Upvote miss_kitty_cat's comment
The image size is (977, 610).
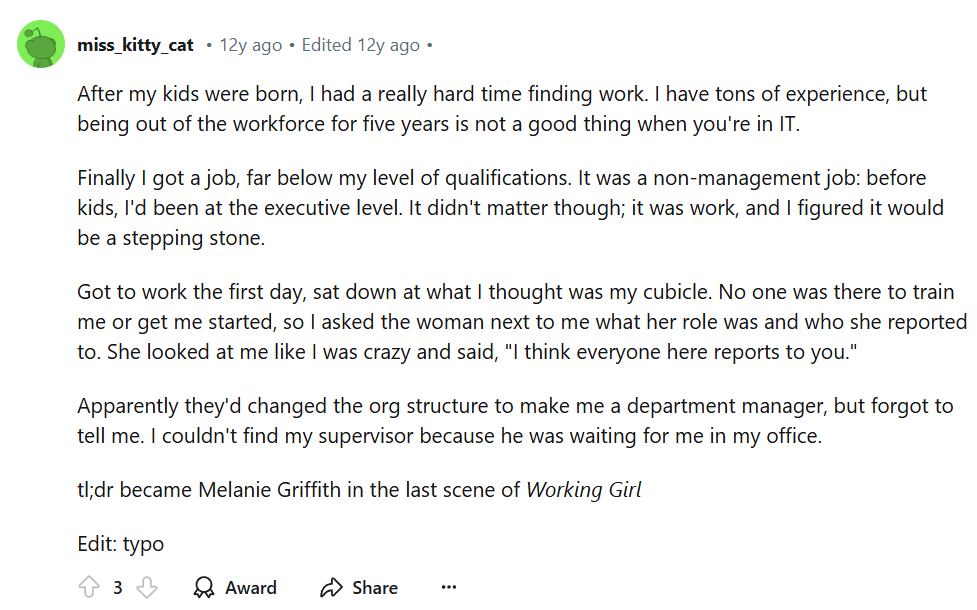point(89,587)
